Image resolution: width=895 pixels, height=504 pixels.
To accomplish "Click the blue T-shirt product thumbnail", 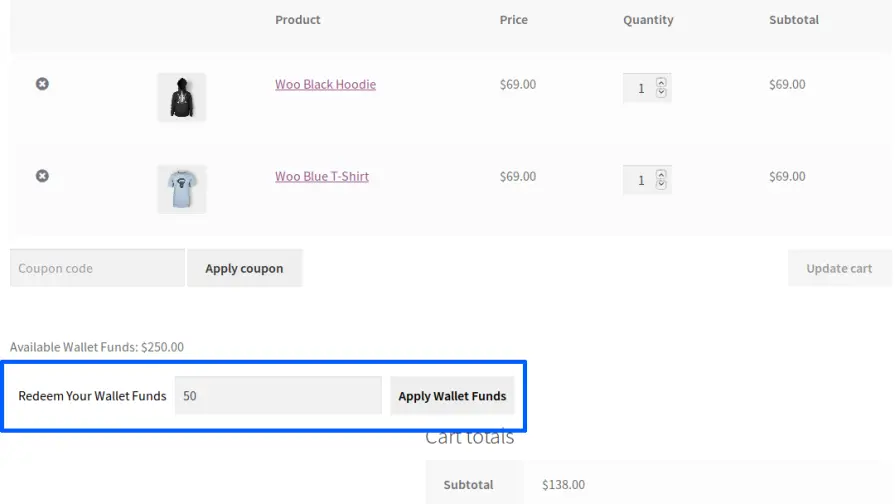I will point(181,189).
